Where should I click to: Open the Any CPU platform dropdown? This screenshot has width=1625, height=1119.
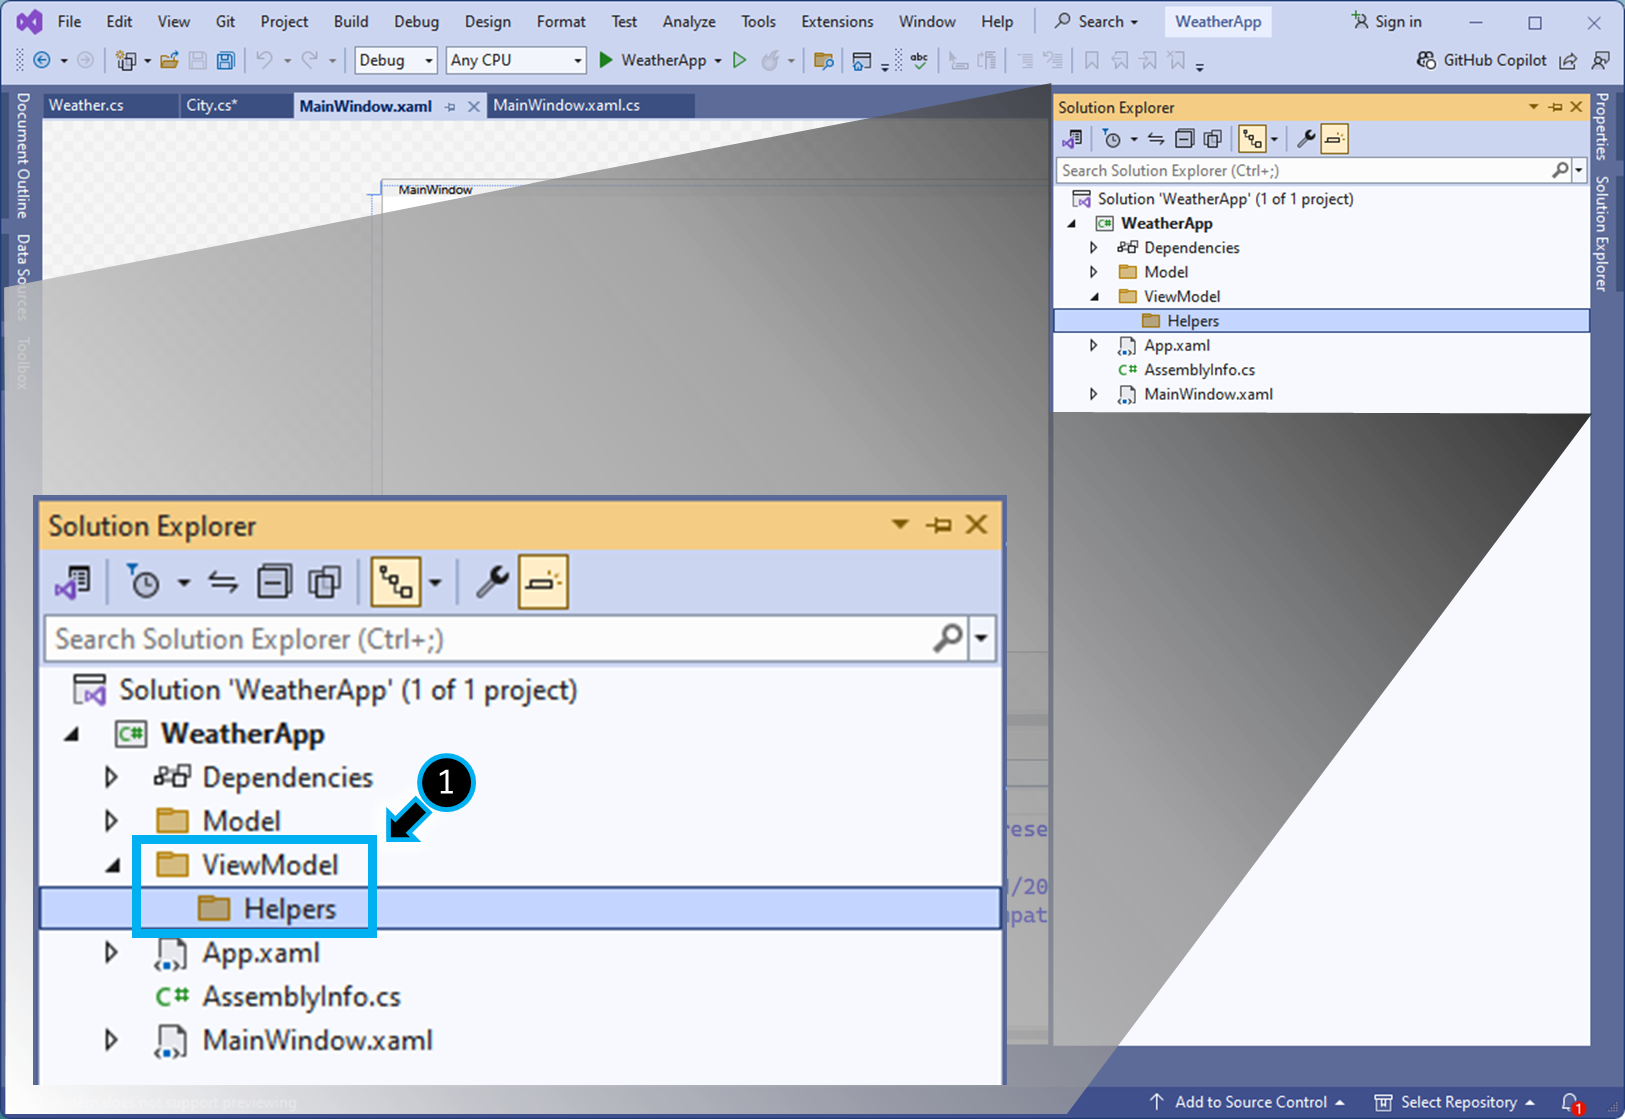pyautogui.click(x=515, y=60)
